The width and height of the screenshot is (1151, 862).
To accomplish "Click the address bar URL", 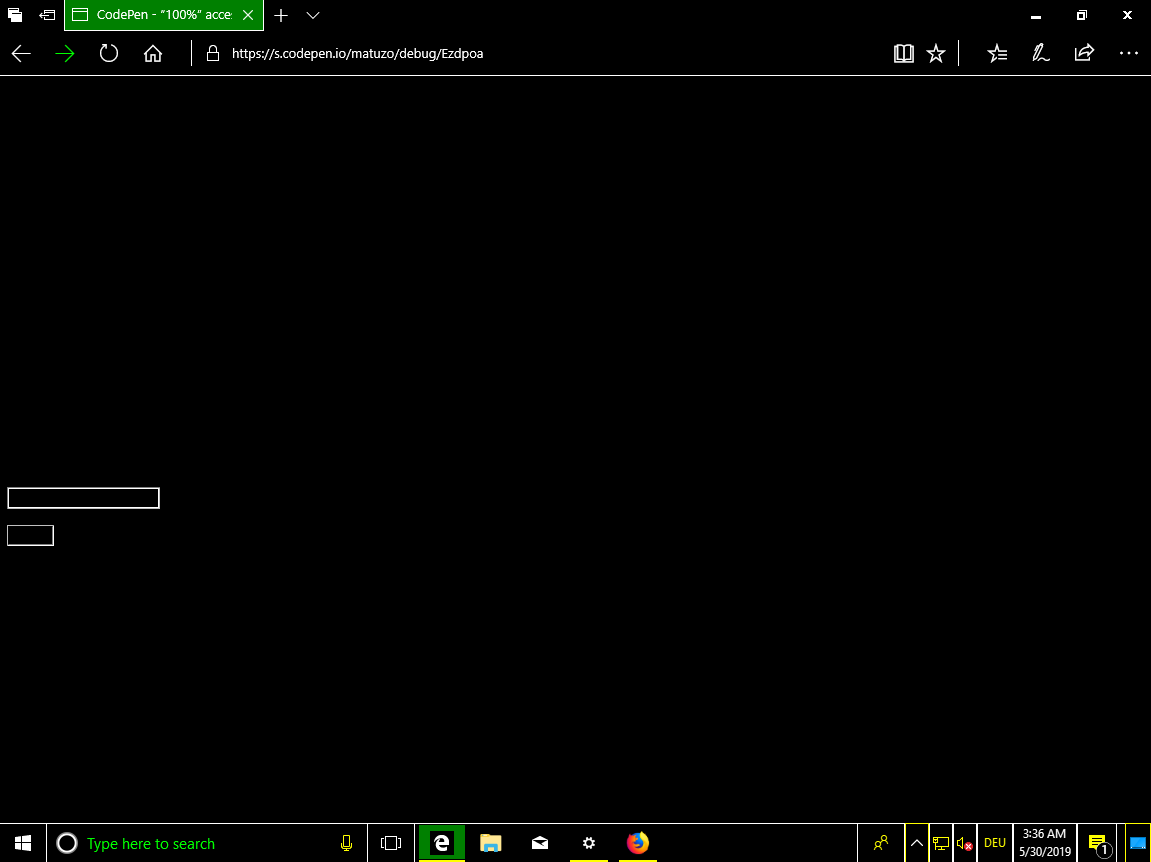I will click(357, 54).
